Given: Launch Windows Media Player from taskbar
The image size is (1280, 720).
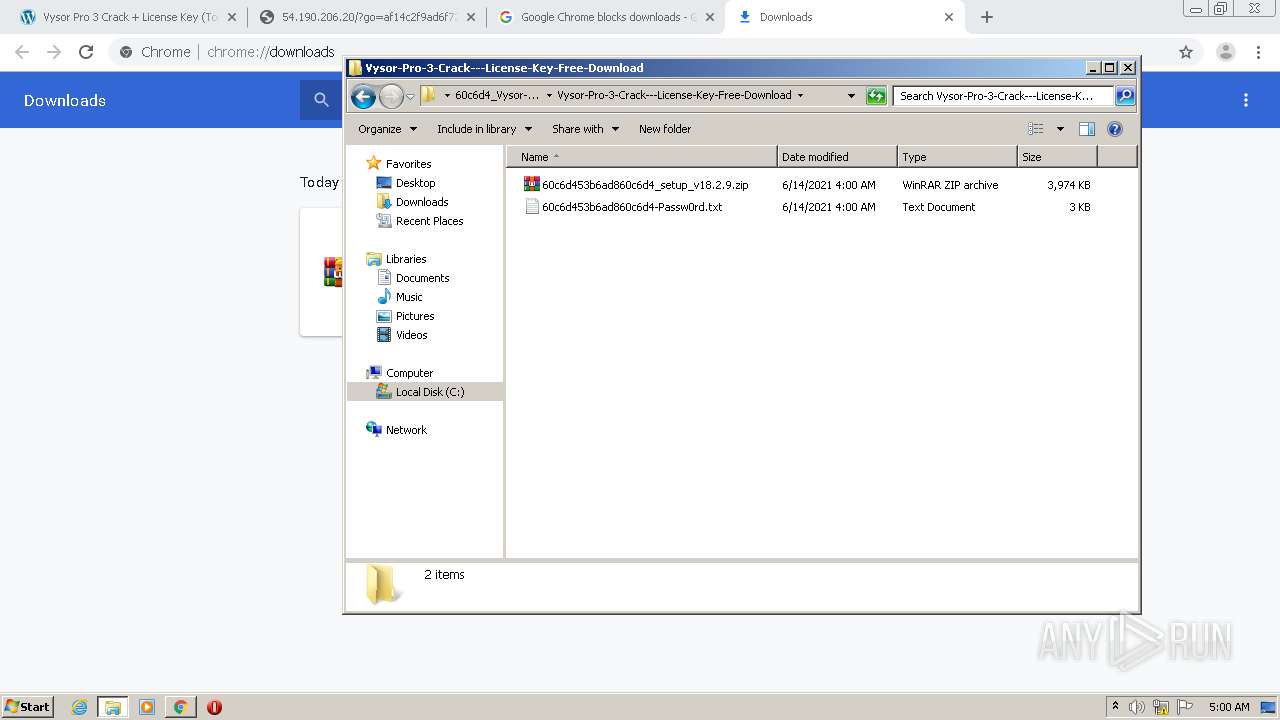Looking at the screenshot, I should [147, 707].
